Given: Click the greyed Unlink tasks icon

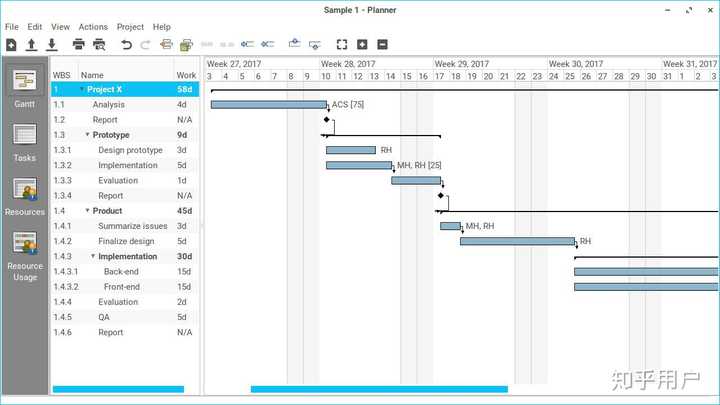Looking at the screenshot, I should tap(227, 45).
